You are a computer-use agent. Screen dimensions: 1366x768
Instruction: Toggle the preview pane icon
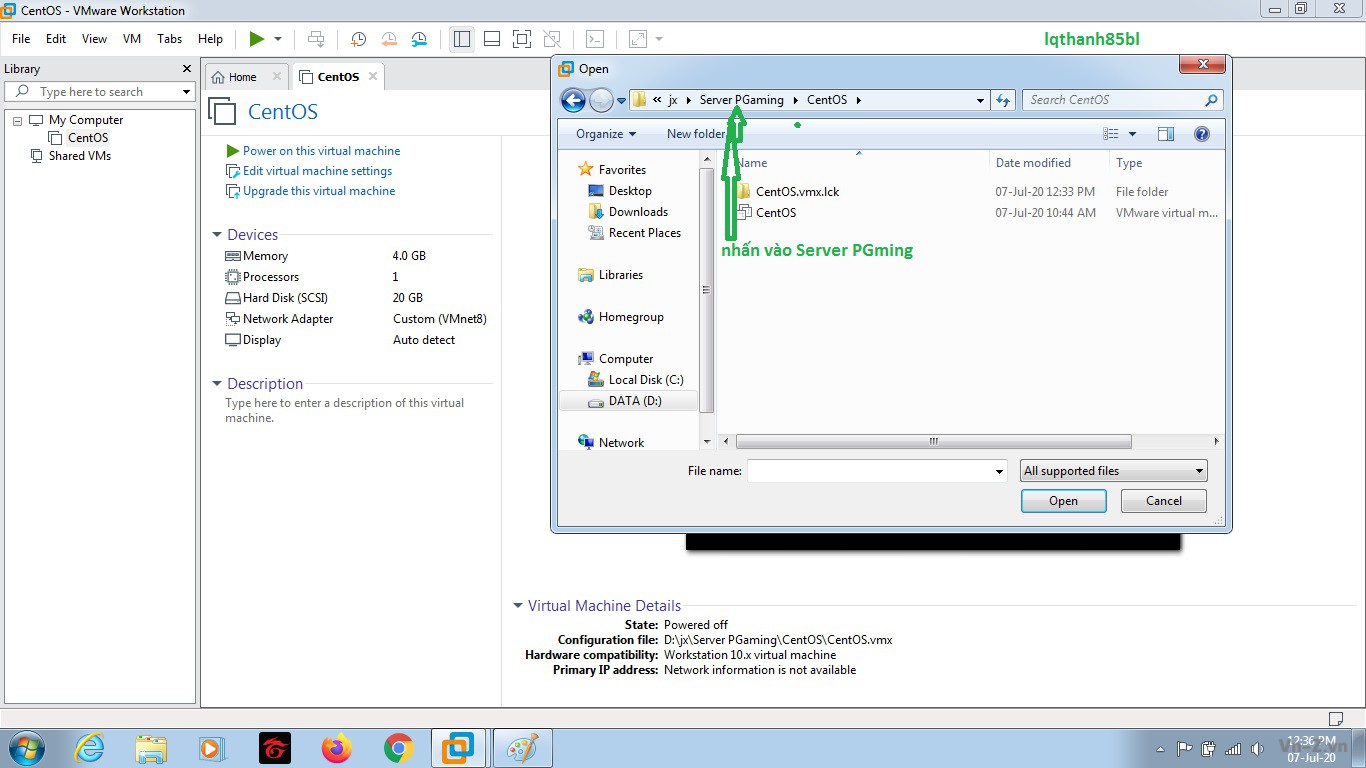pyautogui.click(x=1166, y=134)
